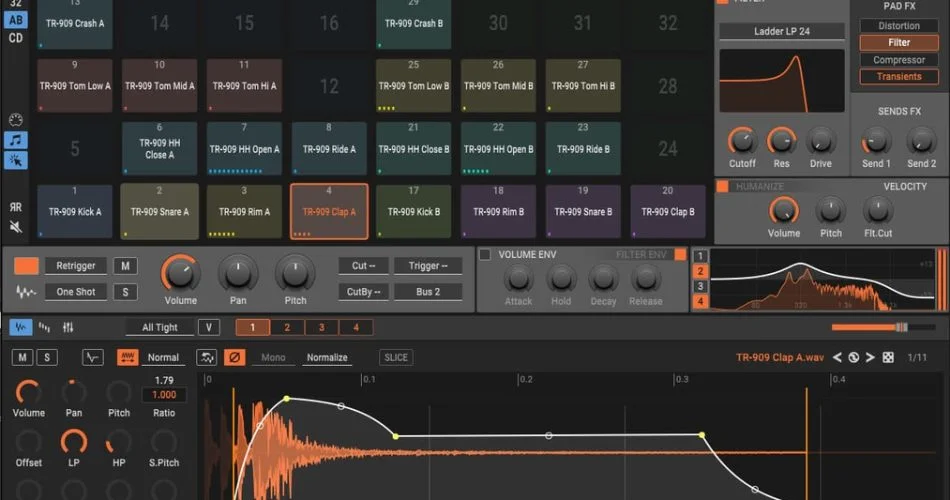Open the One Shot mode dropdown

[x=76, y=292]
